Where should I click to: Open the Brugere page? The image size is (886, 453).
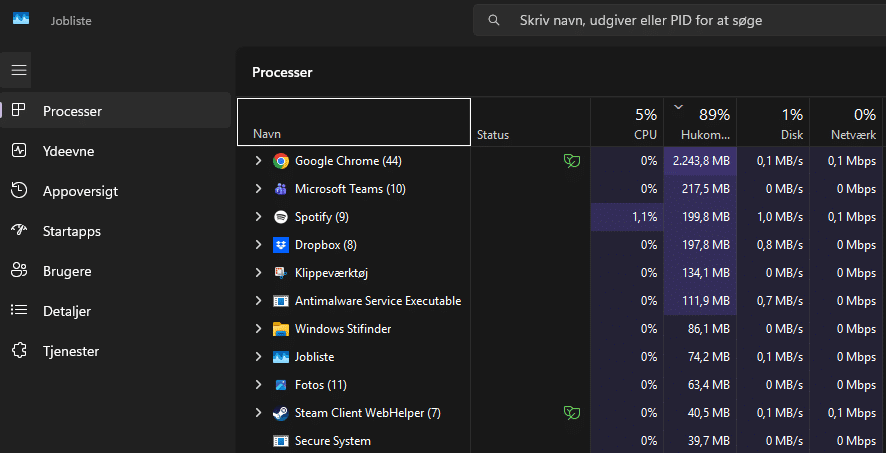[116, 271]
